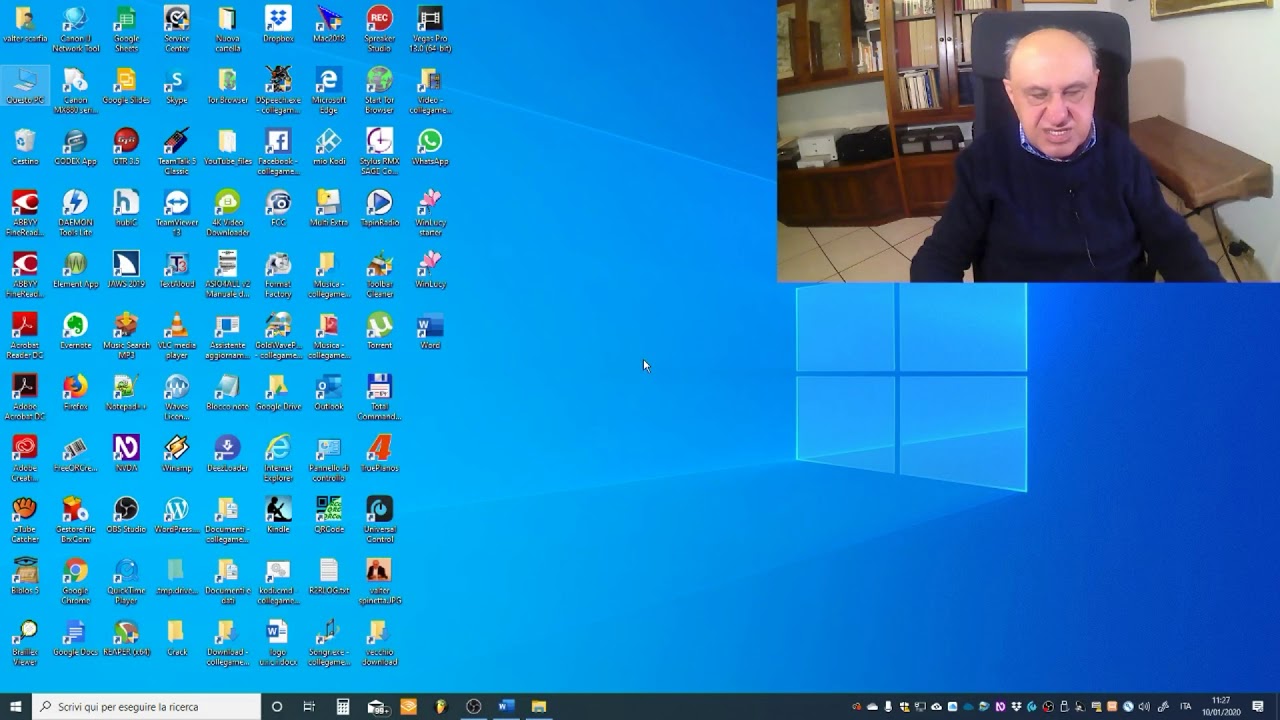1280x720 pixels.
Task: Launch the Tor Browser shortcut
Action: (228, 87)
